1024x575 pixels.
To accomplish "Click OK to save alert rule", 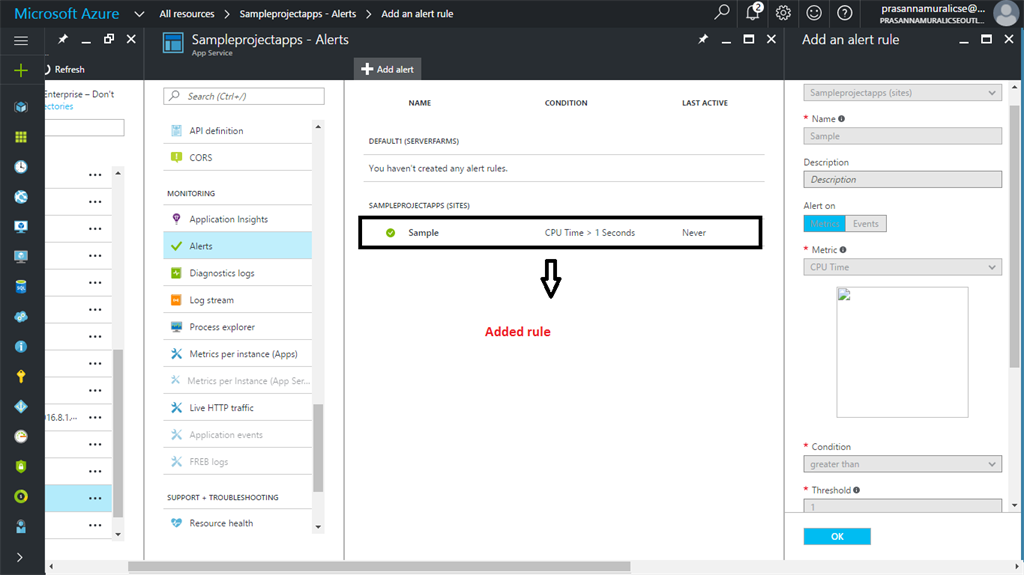I will pos(837,536).
